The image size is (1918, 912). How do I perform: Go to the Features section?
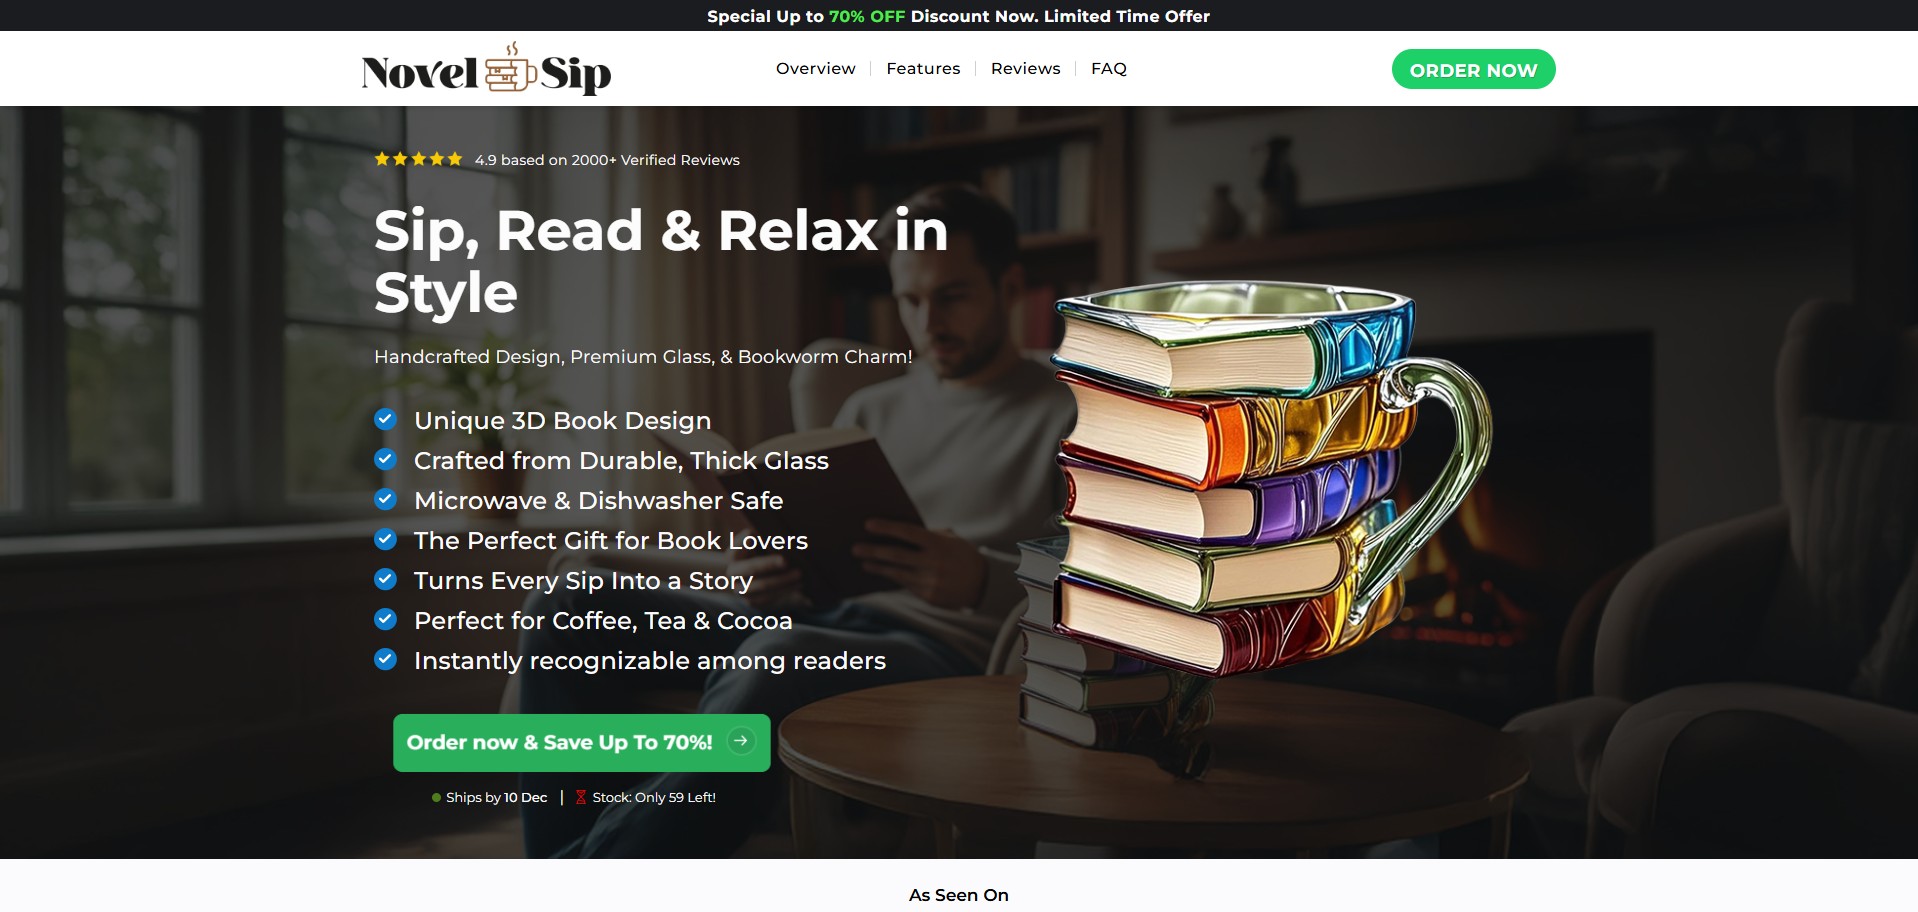(x=923, y=68)
